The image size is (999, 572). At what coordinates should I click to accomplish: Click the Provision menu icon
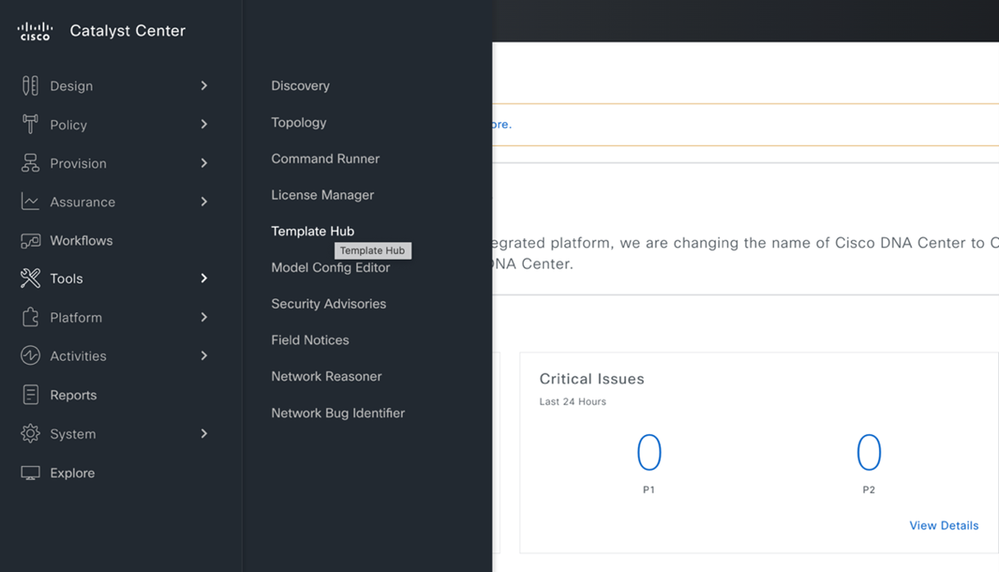(x=30, y=163)
